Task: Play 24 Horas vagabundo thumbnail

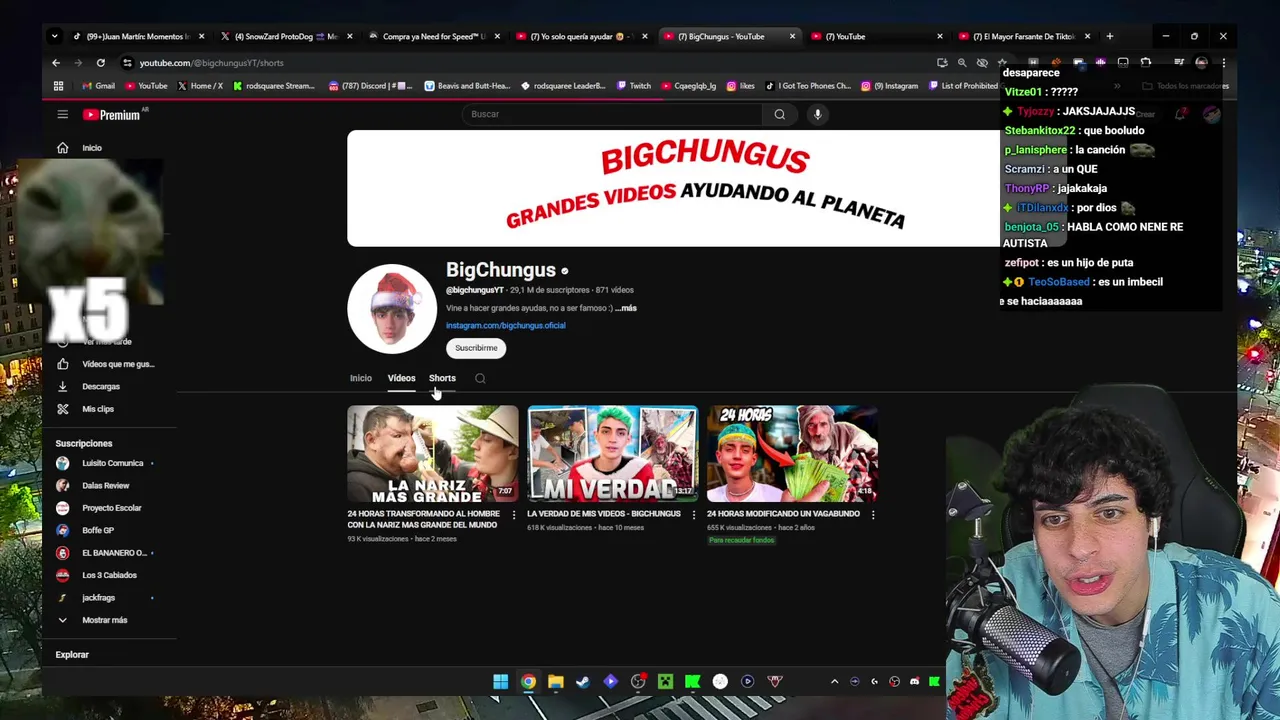Action: (x=792, y=453)
